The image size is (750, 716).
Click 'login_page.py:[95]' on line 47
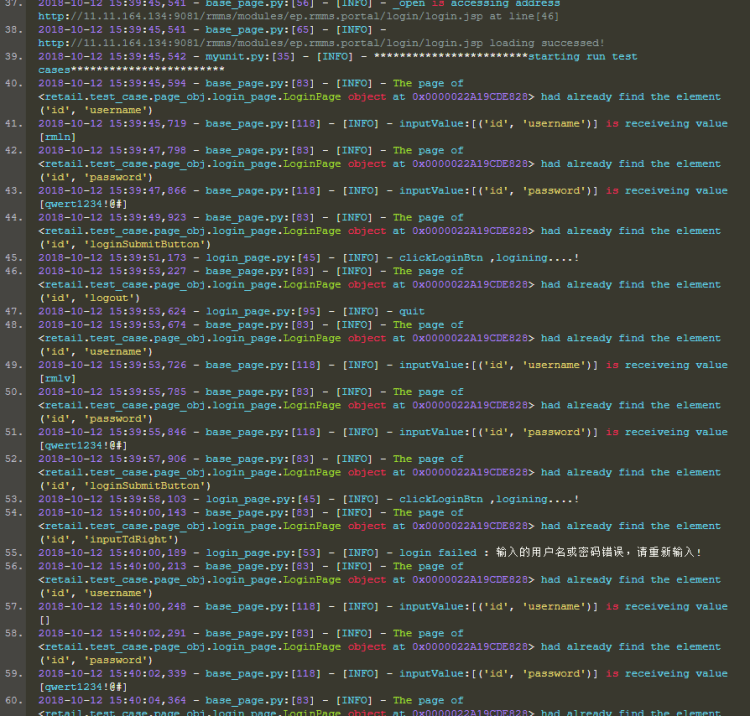[x=263, y=311]
